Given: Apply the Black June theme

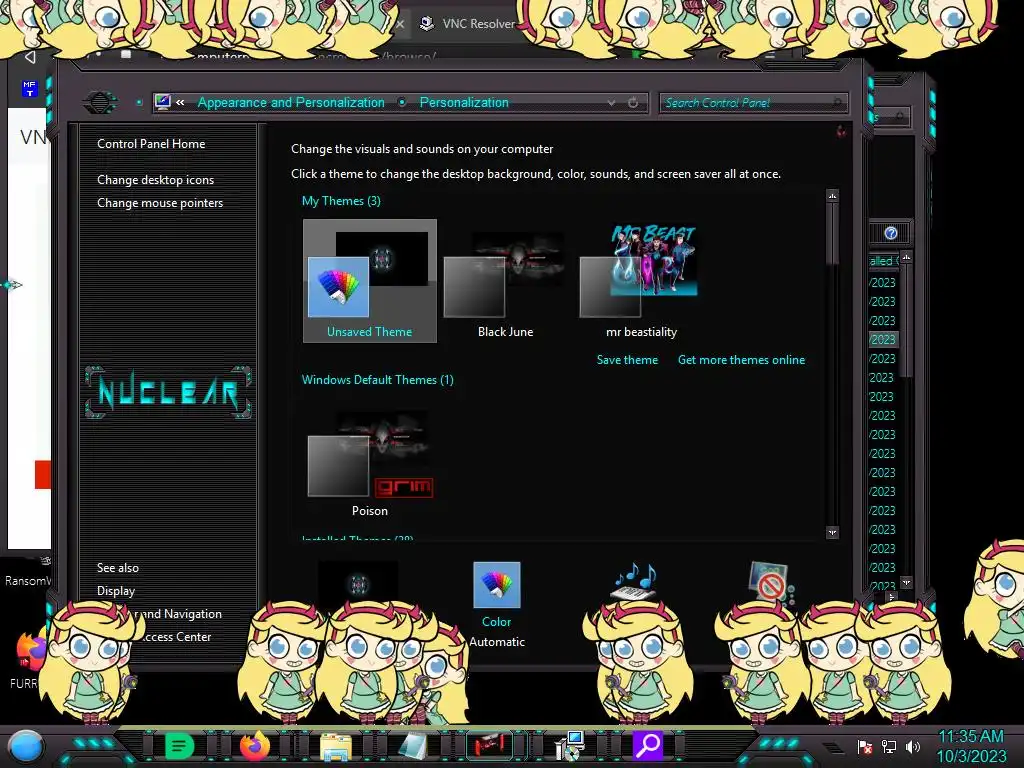Looking at the screenshot, I should pos(505,281).
